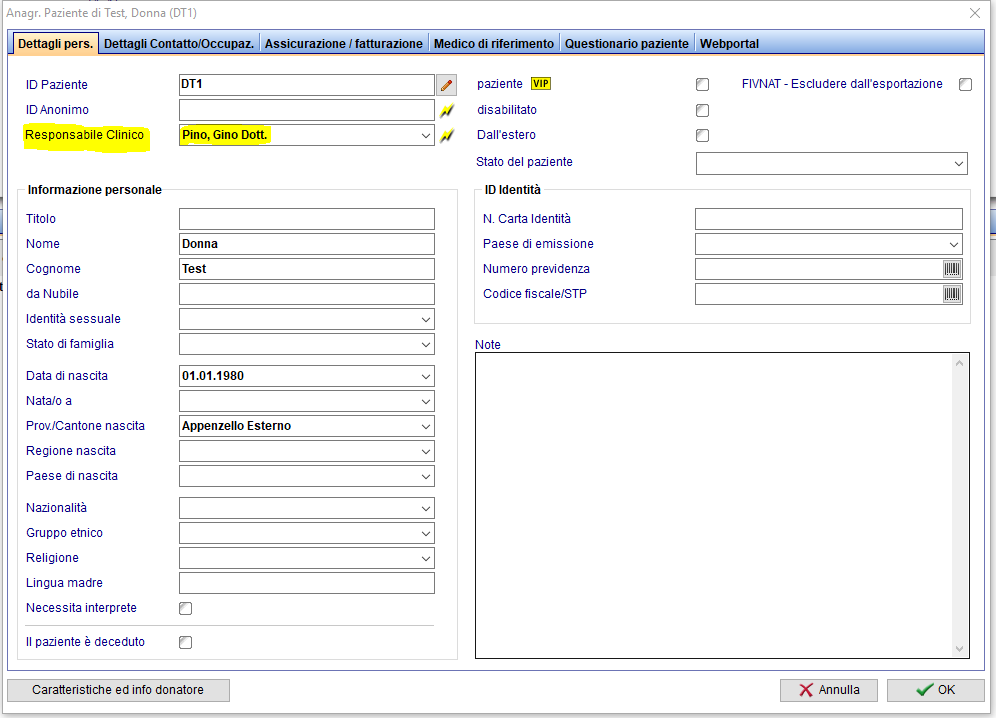Expand the Nazionalità dropdown
This screenshot has height=718, width=996.
426,508
